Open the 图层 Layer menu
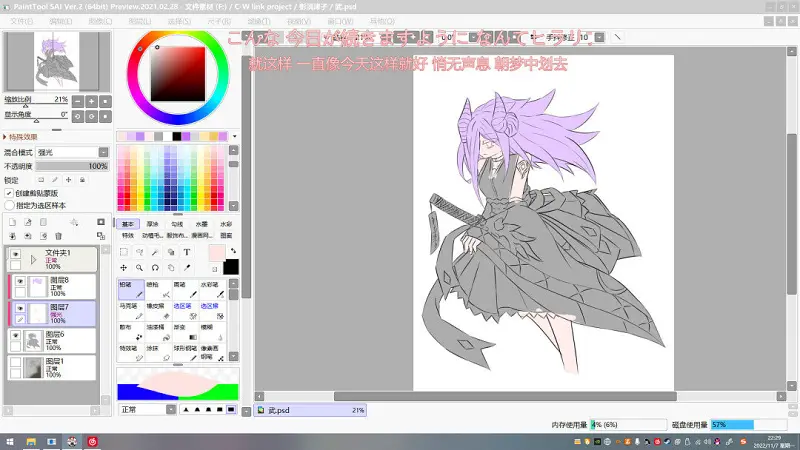The height and width of the screenshot is (450, 800). coord(140,21)
